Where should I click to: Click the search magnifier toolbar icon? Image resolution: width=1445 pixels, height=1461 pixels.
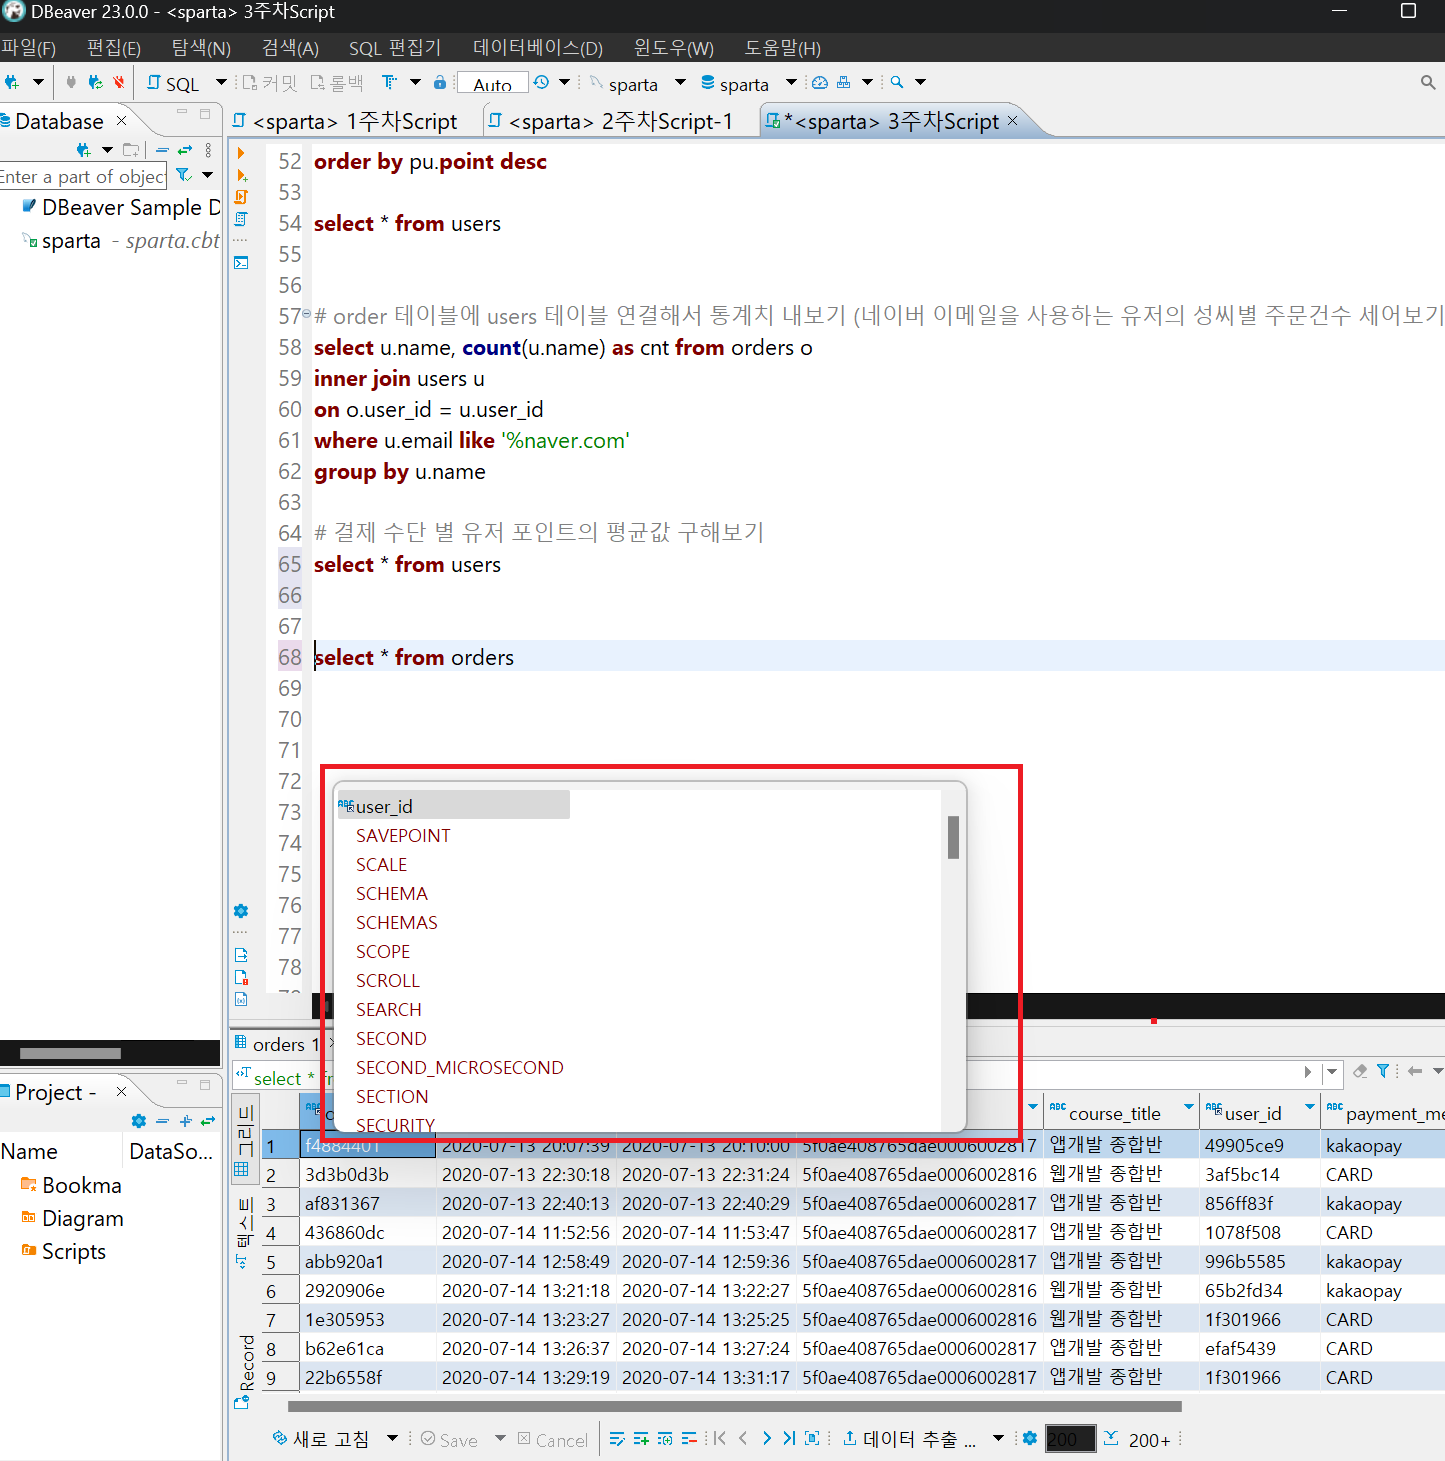pyautogui.click(x=897, y=83)
